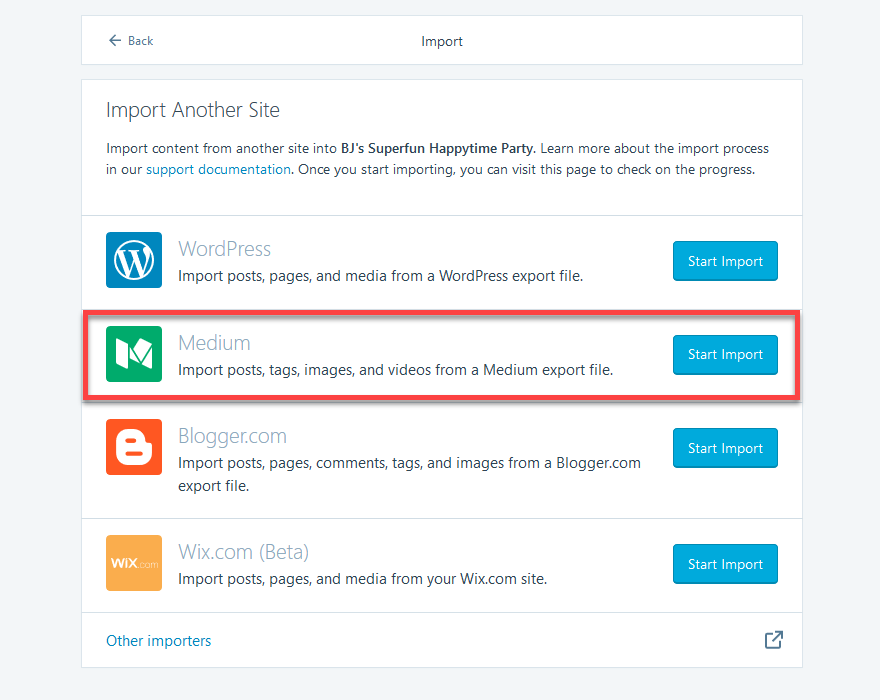Click the WordPress importer logo icon

coord(133,260)
